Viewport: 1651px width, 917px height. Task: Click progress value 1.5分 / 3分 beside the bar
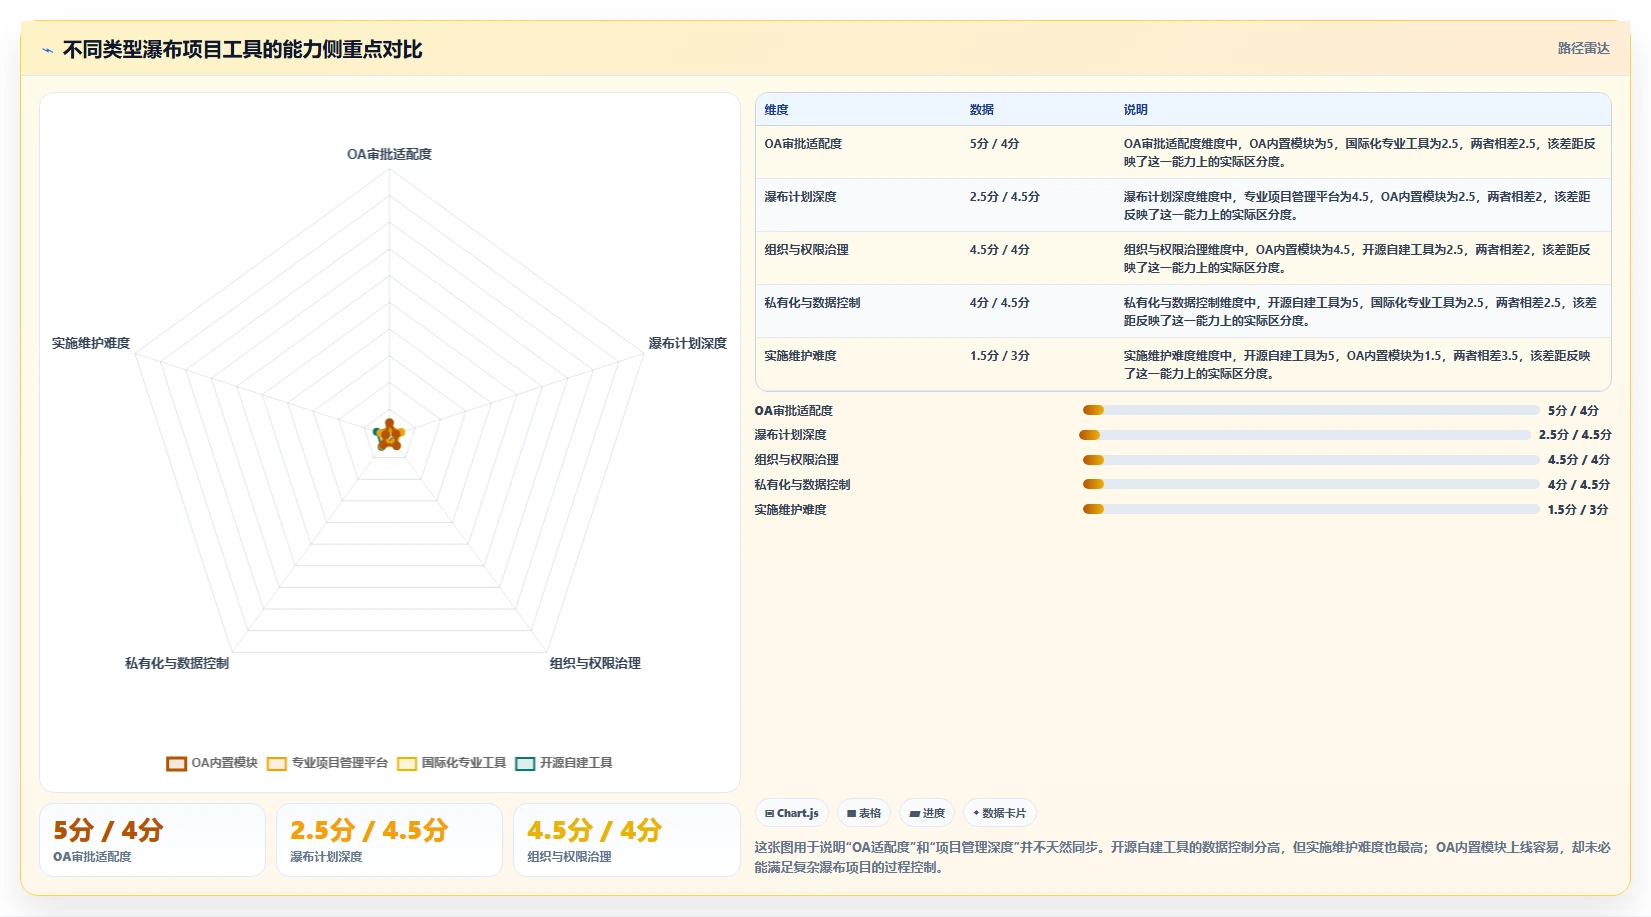click(x=1578, y=510)
